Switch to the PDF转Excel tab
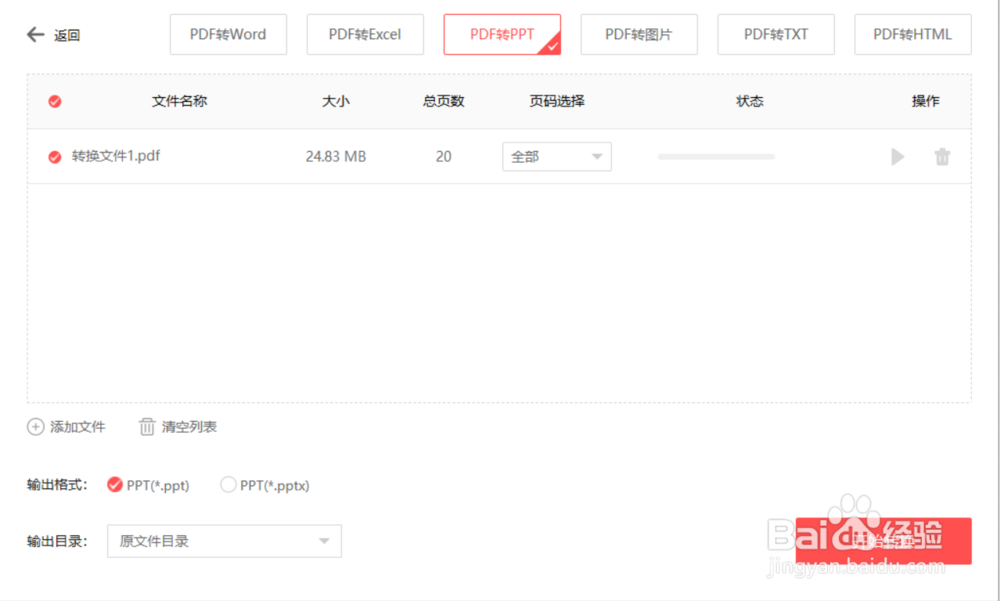 (x=365, y=34)
